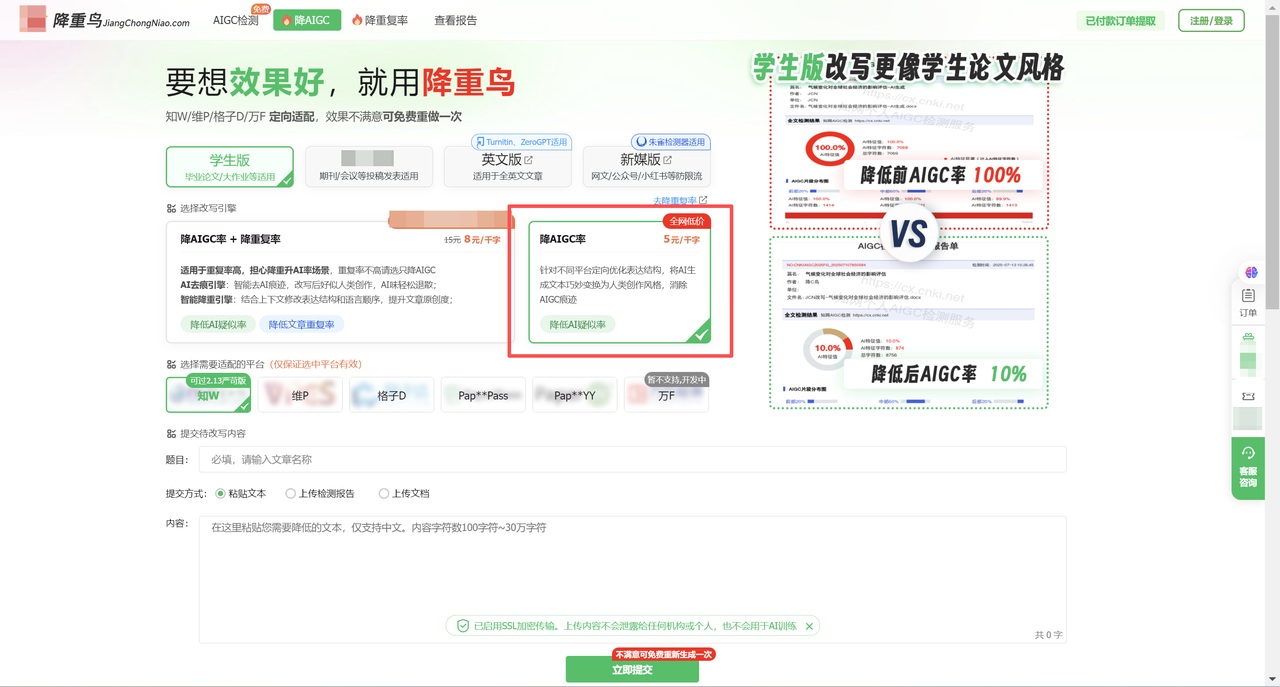Viewport: 1280px width, 687px height.
Task: Select the 万F platform option
Action: (666, 395)
